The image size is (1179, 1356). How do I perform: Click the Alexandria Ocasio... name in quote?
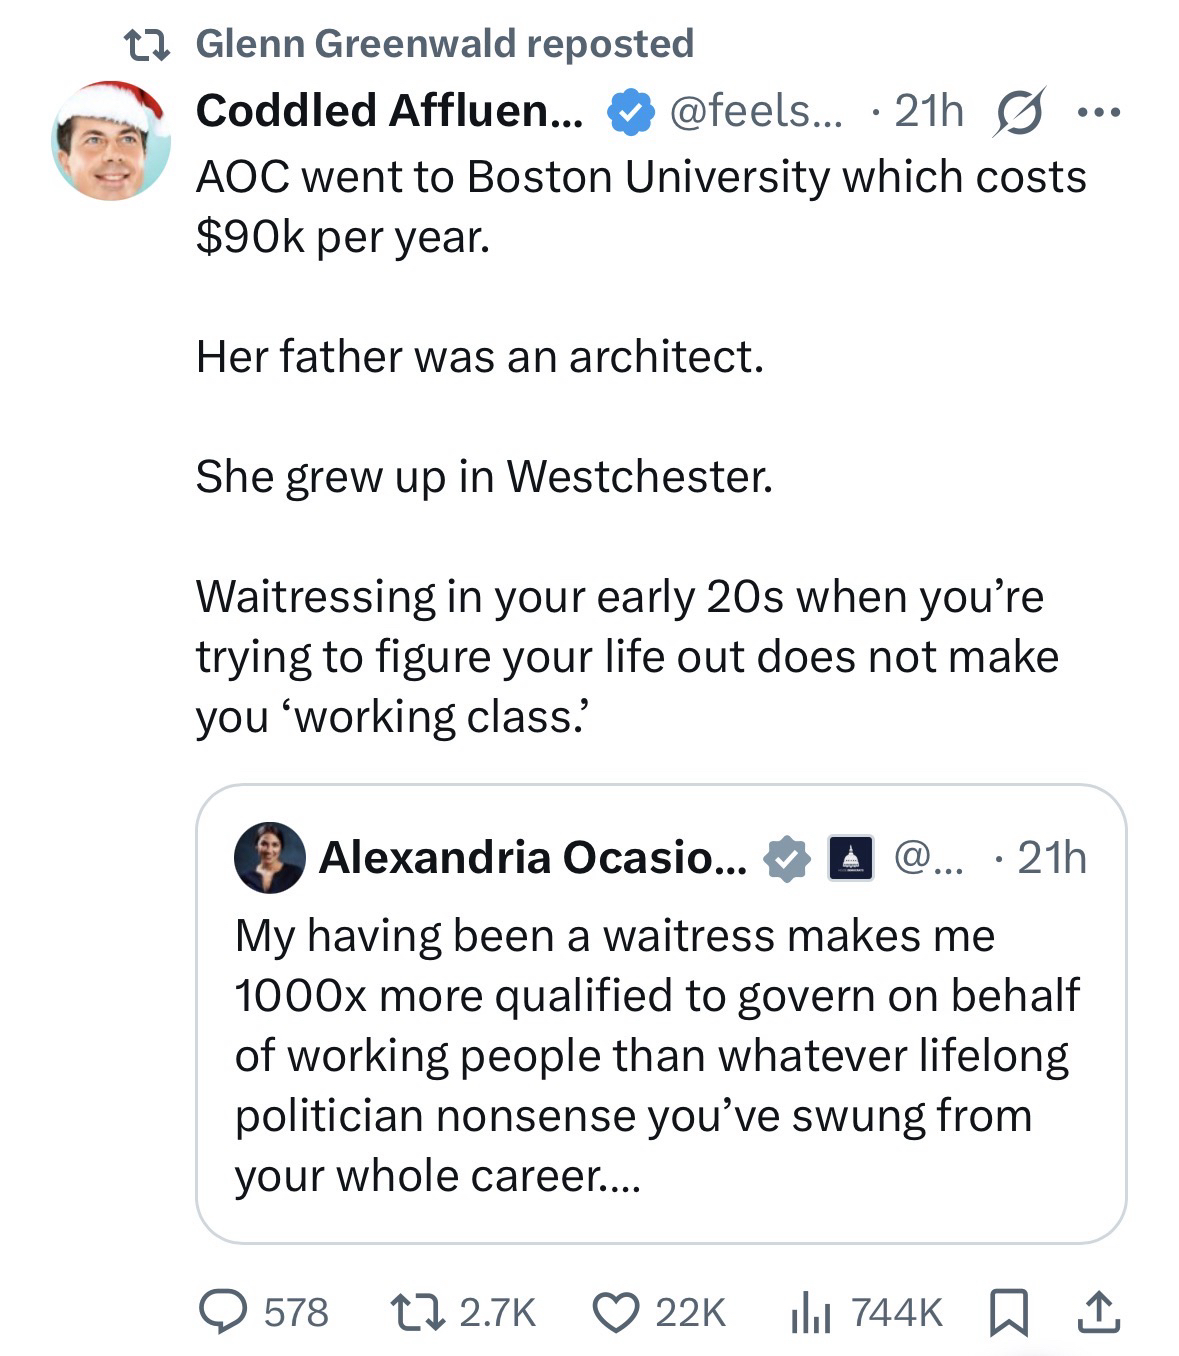click(532, 858)
